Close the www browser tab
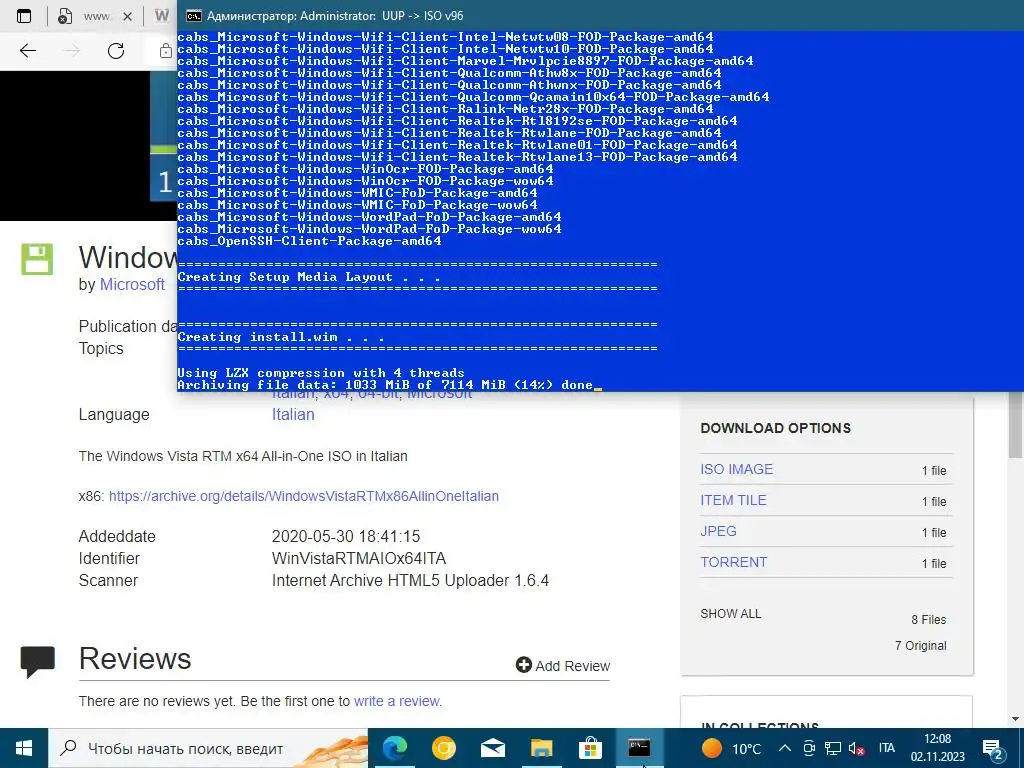Image resolution: width=1024 pixels, height=768 pixels. (127, 16)
